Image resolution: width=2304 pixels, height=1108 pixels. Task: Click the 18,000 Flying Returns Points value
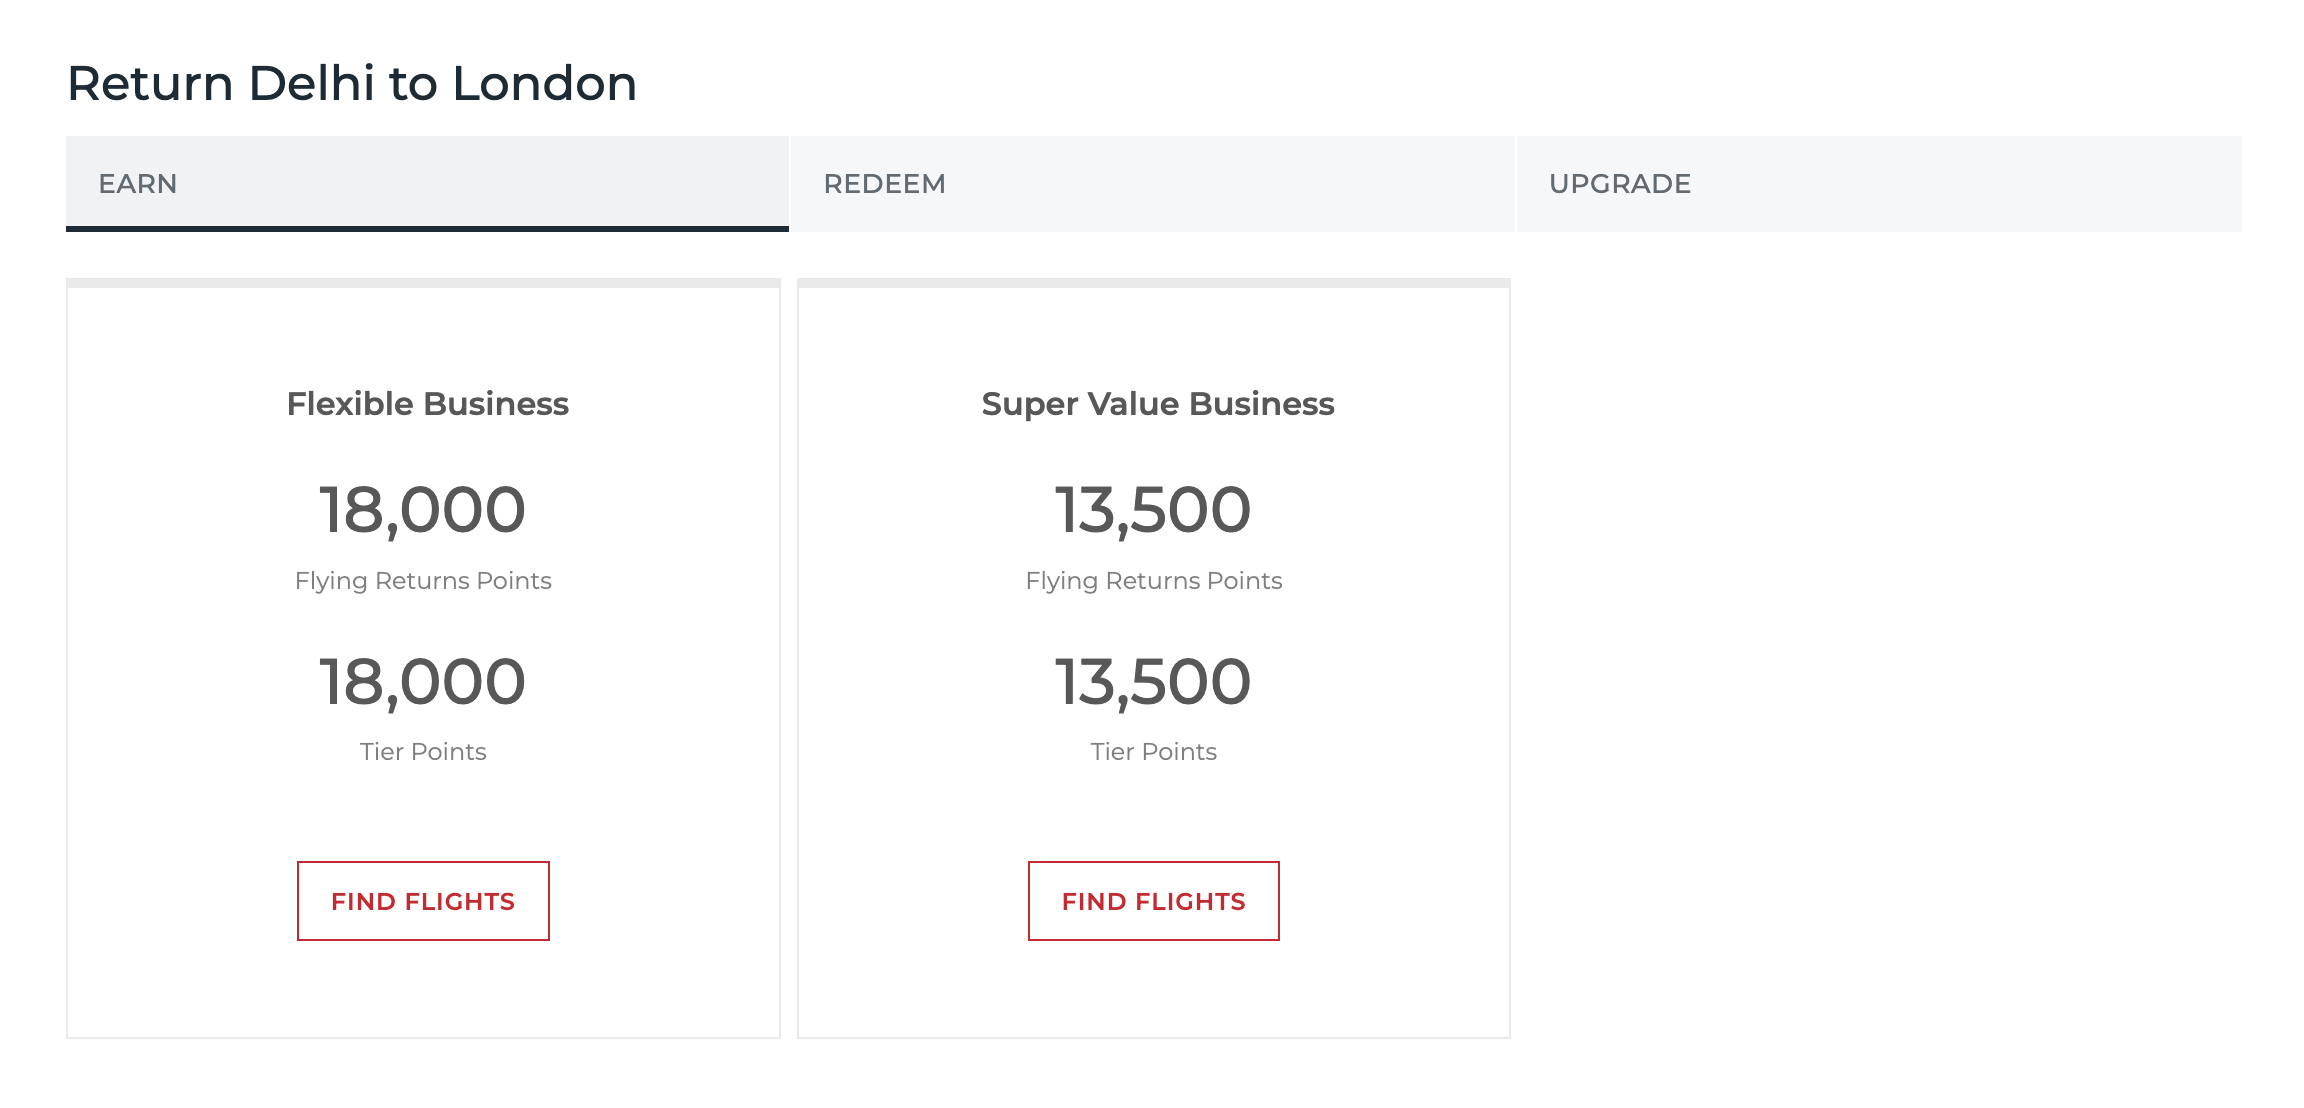[x=422, y=508]
